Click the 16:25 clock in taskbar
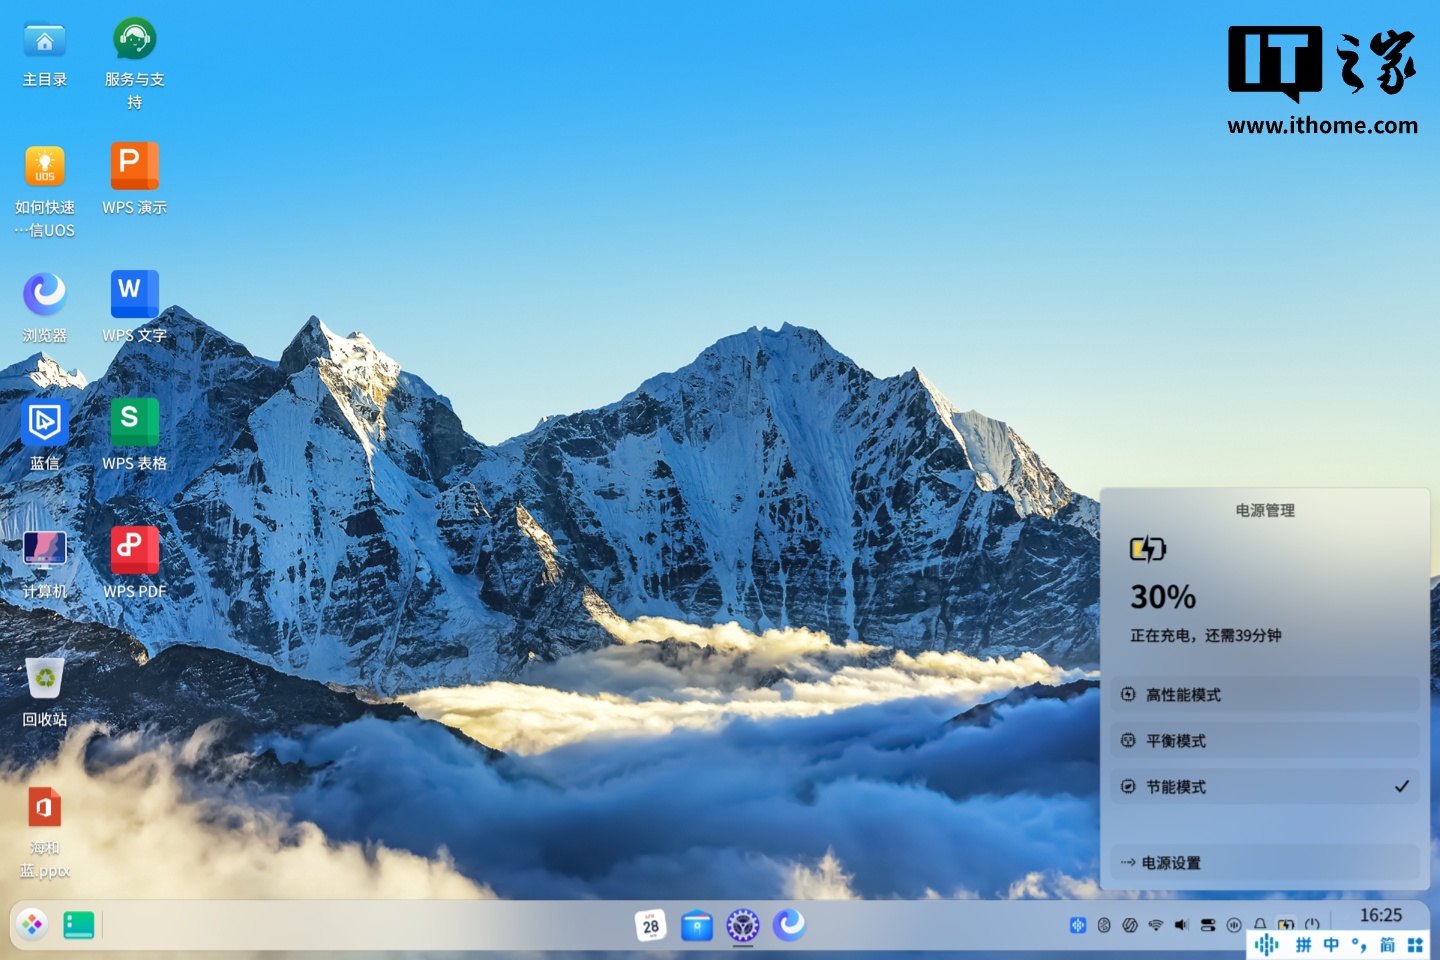Viewport: 1440px width, 960px height. point(1380,915)
